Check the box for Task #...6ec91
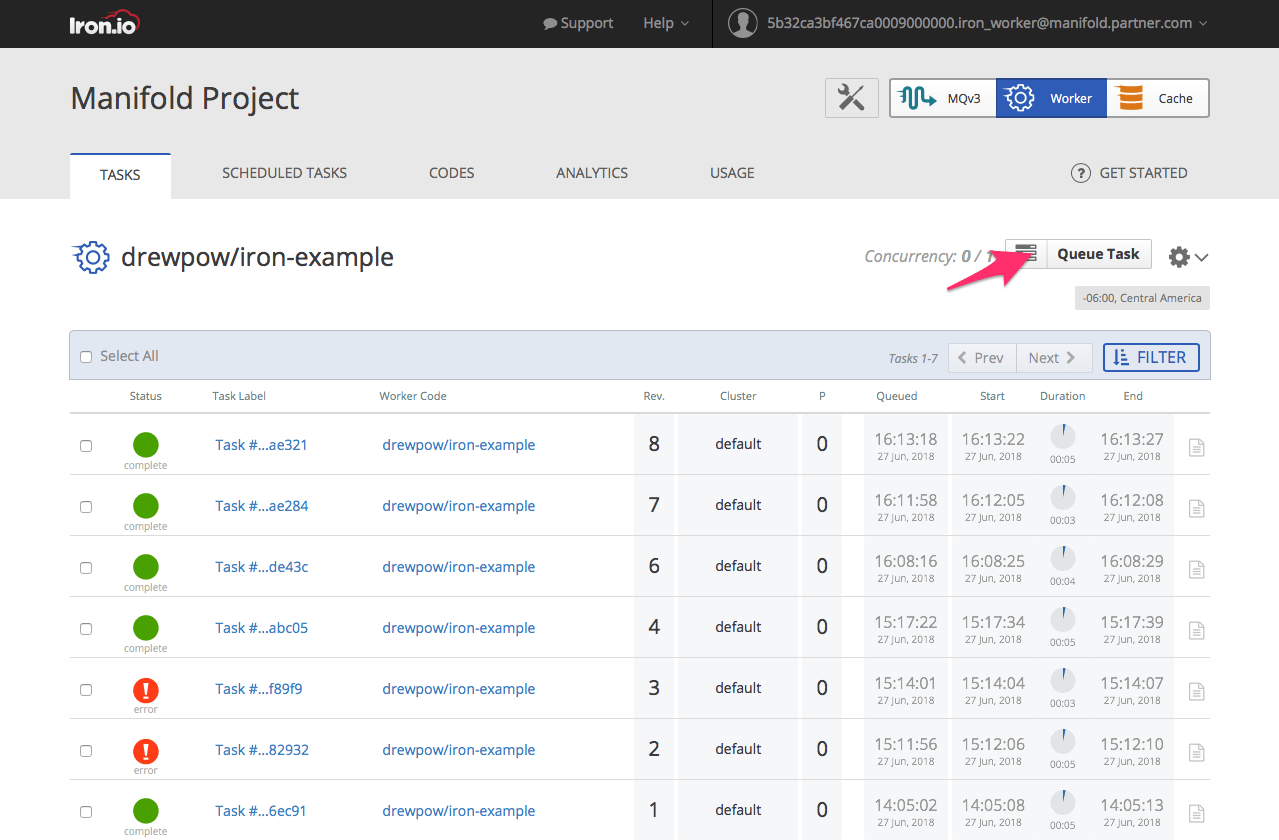 (86, 812)
